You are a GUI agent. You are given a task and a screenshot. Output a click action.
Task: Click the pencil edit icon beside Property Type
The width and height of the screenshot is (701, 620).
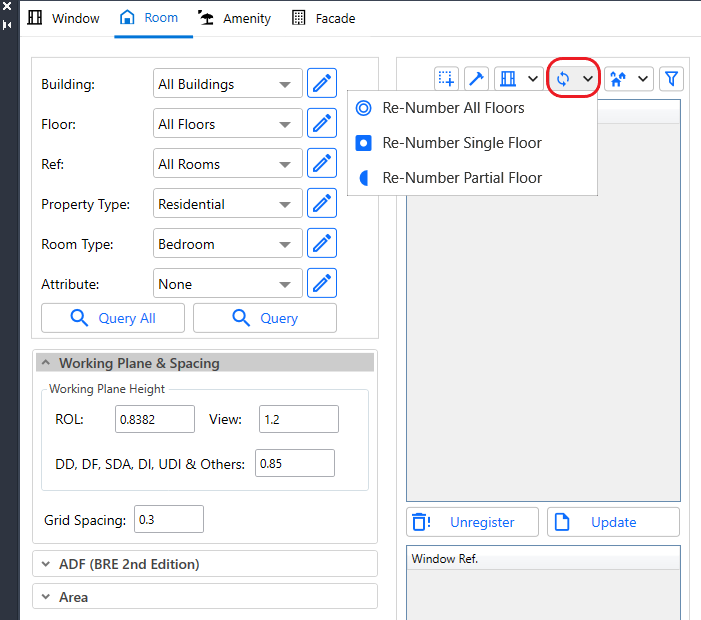(321, 204)
